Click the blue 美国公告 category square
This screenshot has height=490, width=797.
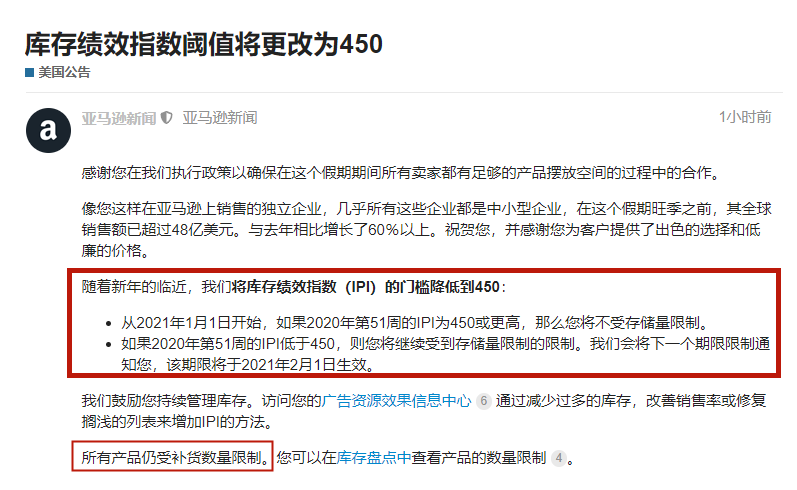click(x=29, y=73)
